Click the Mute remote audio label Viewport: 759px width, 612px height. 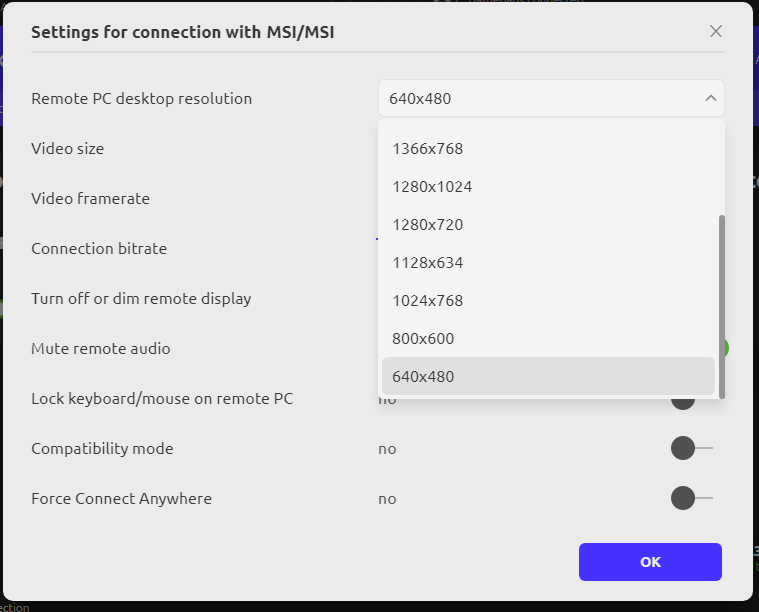click(100, 348)
